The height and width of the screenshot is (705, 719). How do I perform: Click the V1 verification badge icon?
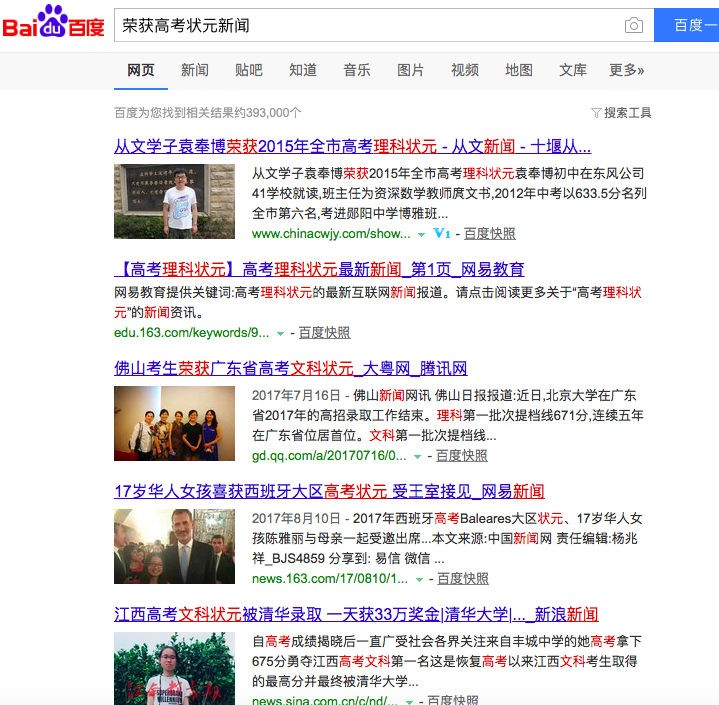click(x=442, y=233)
